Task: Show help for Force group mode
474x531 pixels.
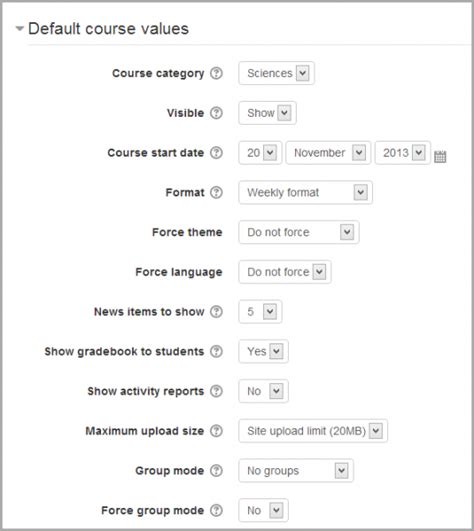Action: click(x=216, y=510)
